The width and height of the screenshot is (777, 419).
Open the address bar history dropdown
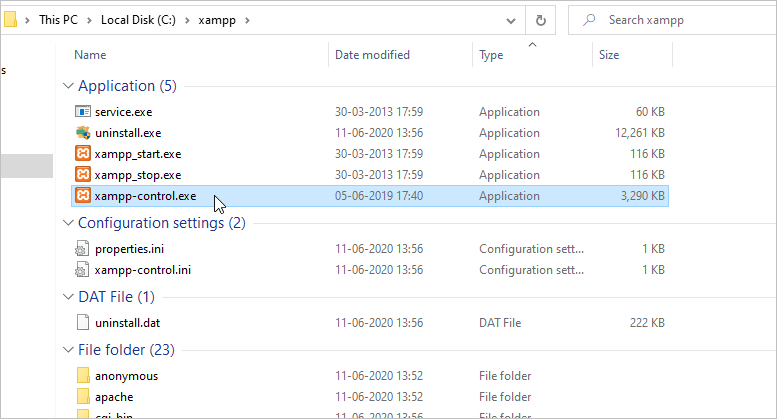click(x=511, y=20)
